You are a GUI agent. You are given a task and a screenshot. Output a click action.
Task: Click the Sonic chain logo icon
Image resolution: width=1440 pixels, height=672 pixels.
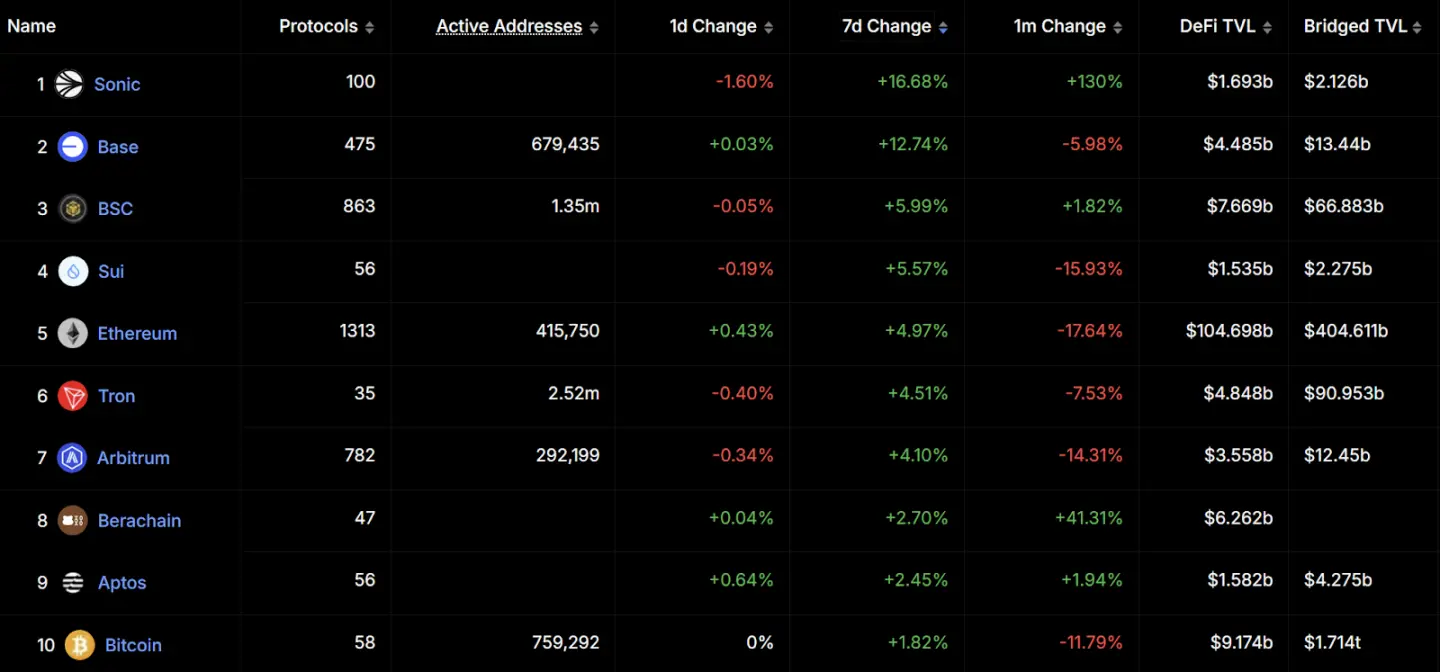[69, 84]
